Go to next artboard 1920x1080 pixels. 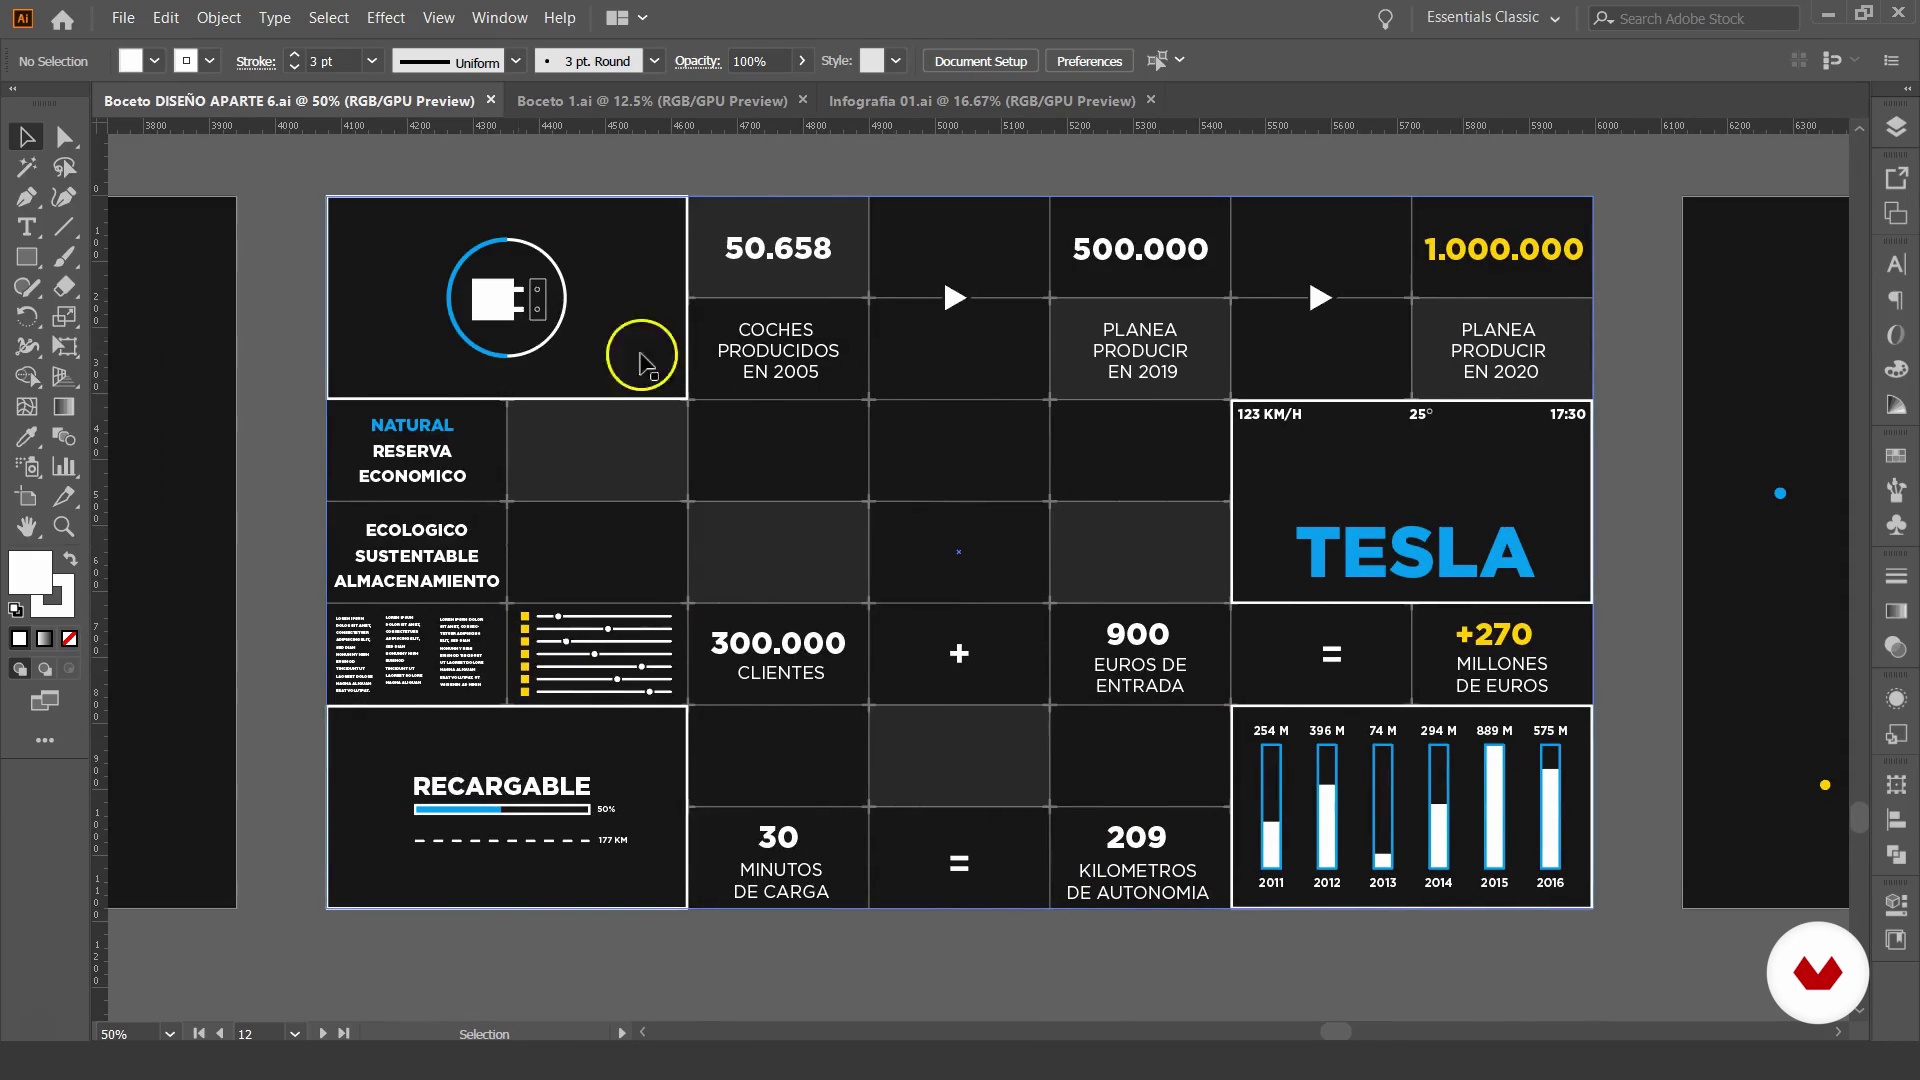point(322,1034)
